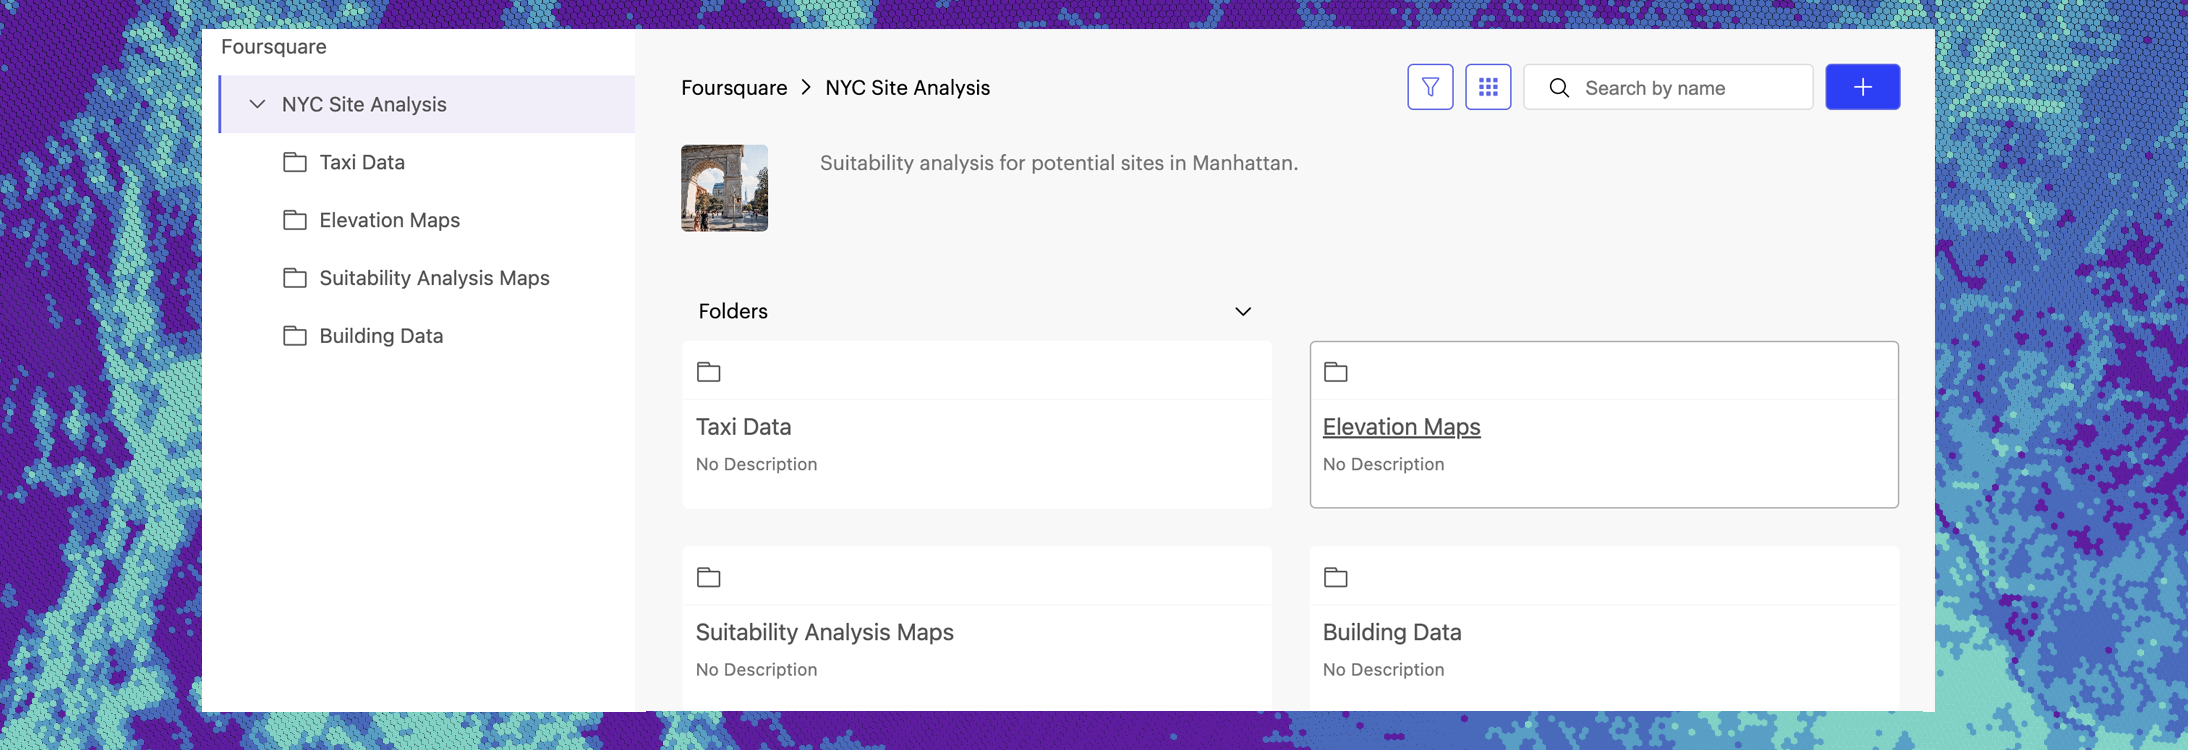Open the Elevation Maps card link
Viewport: 2188px width, 750px height.
pyautogui.click(x=1401, y=427)
